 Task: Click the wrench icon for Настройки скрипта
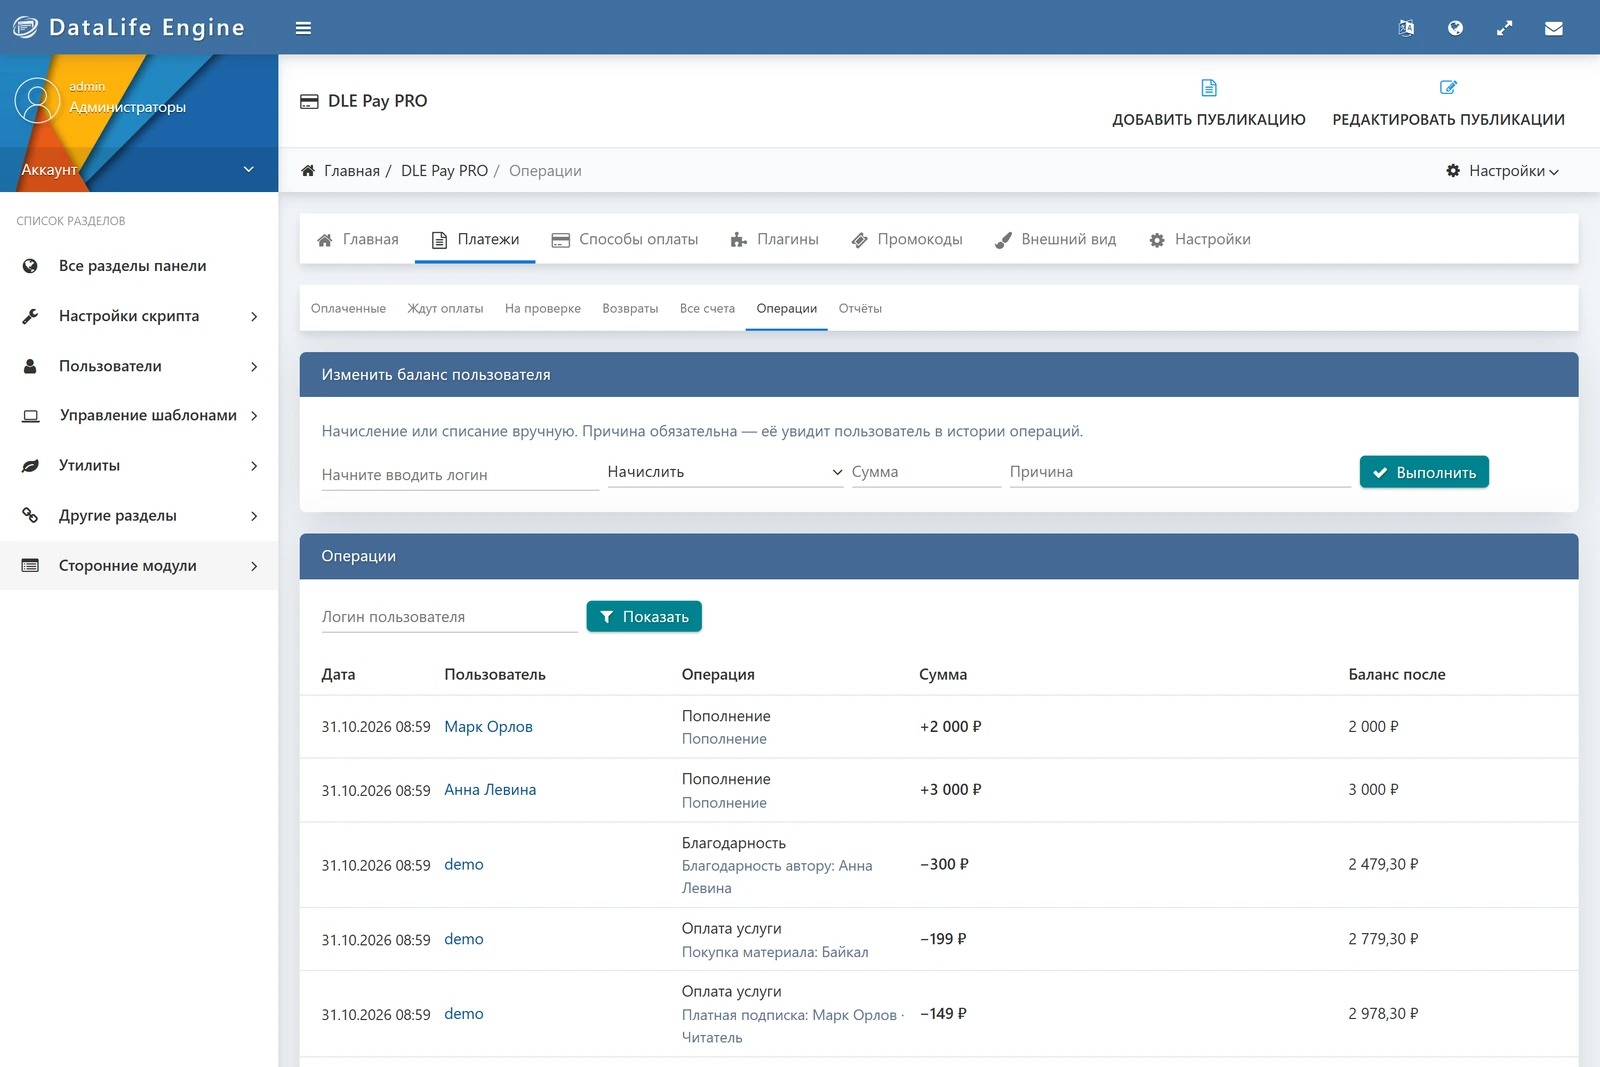point(30,316)
